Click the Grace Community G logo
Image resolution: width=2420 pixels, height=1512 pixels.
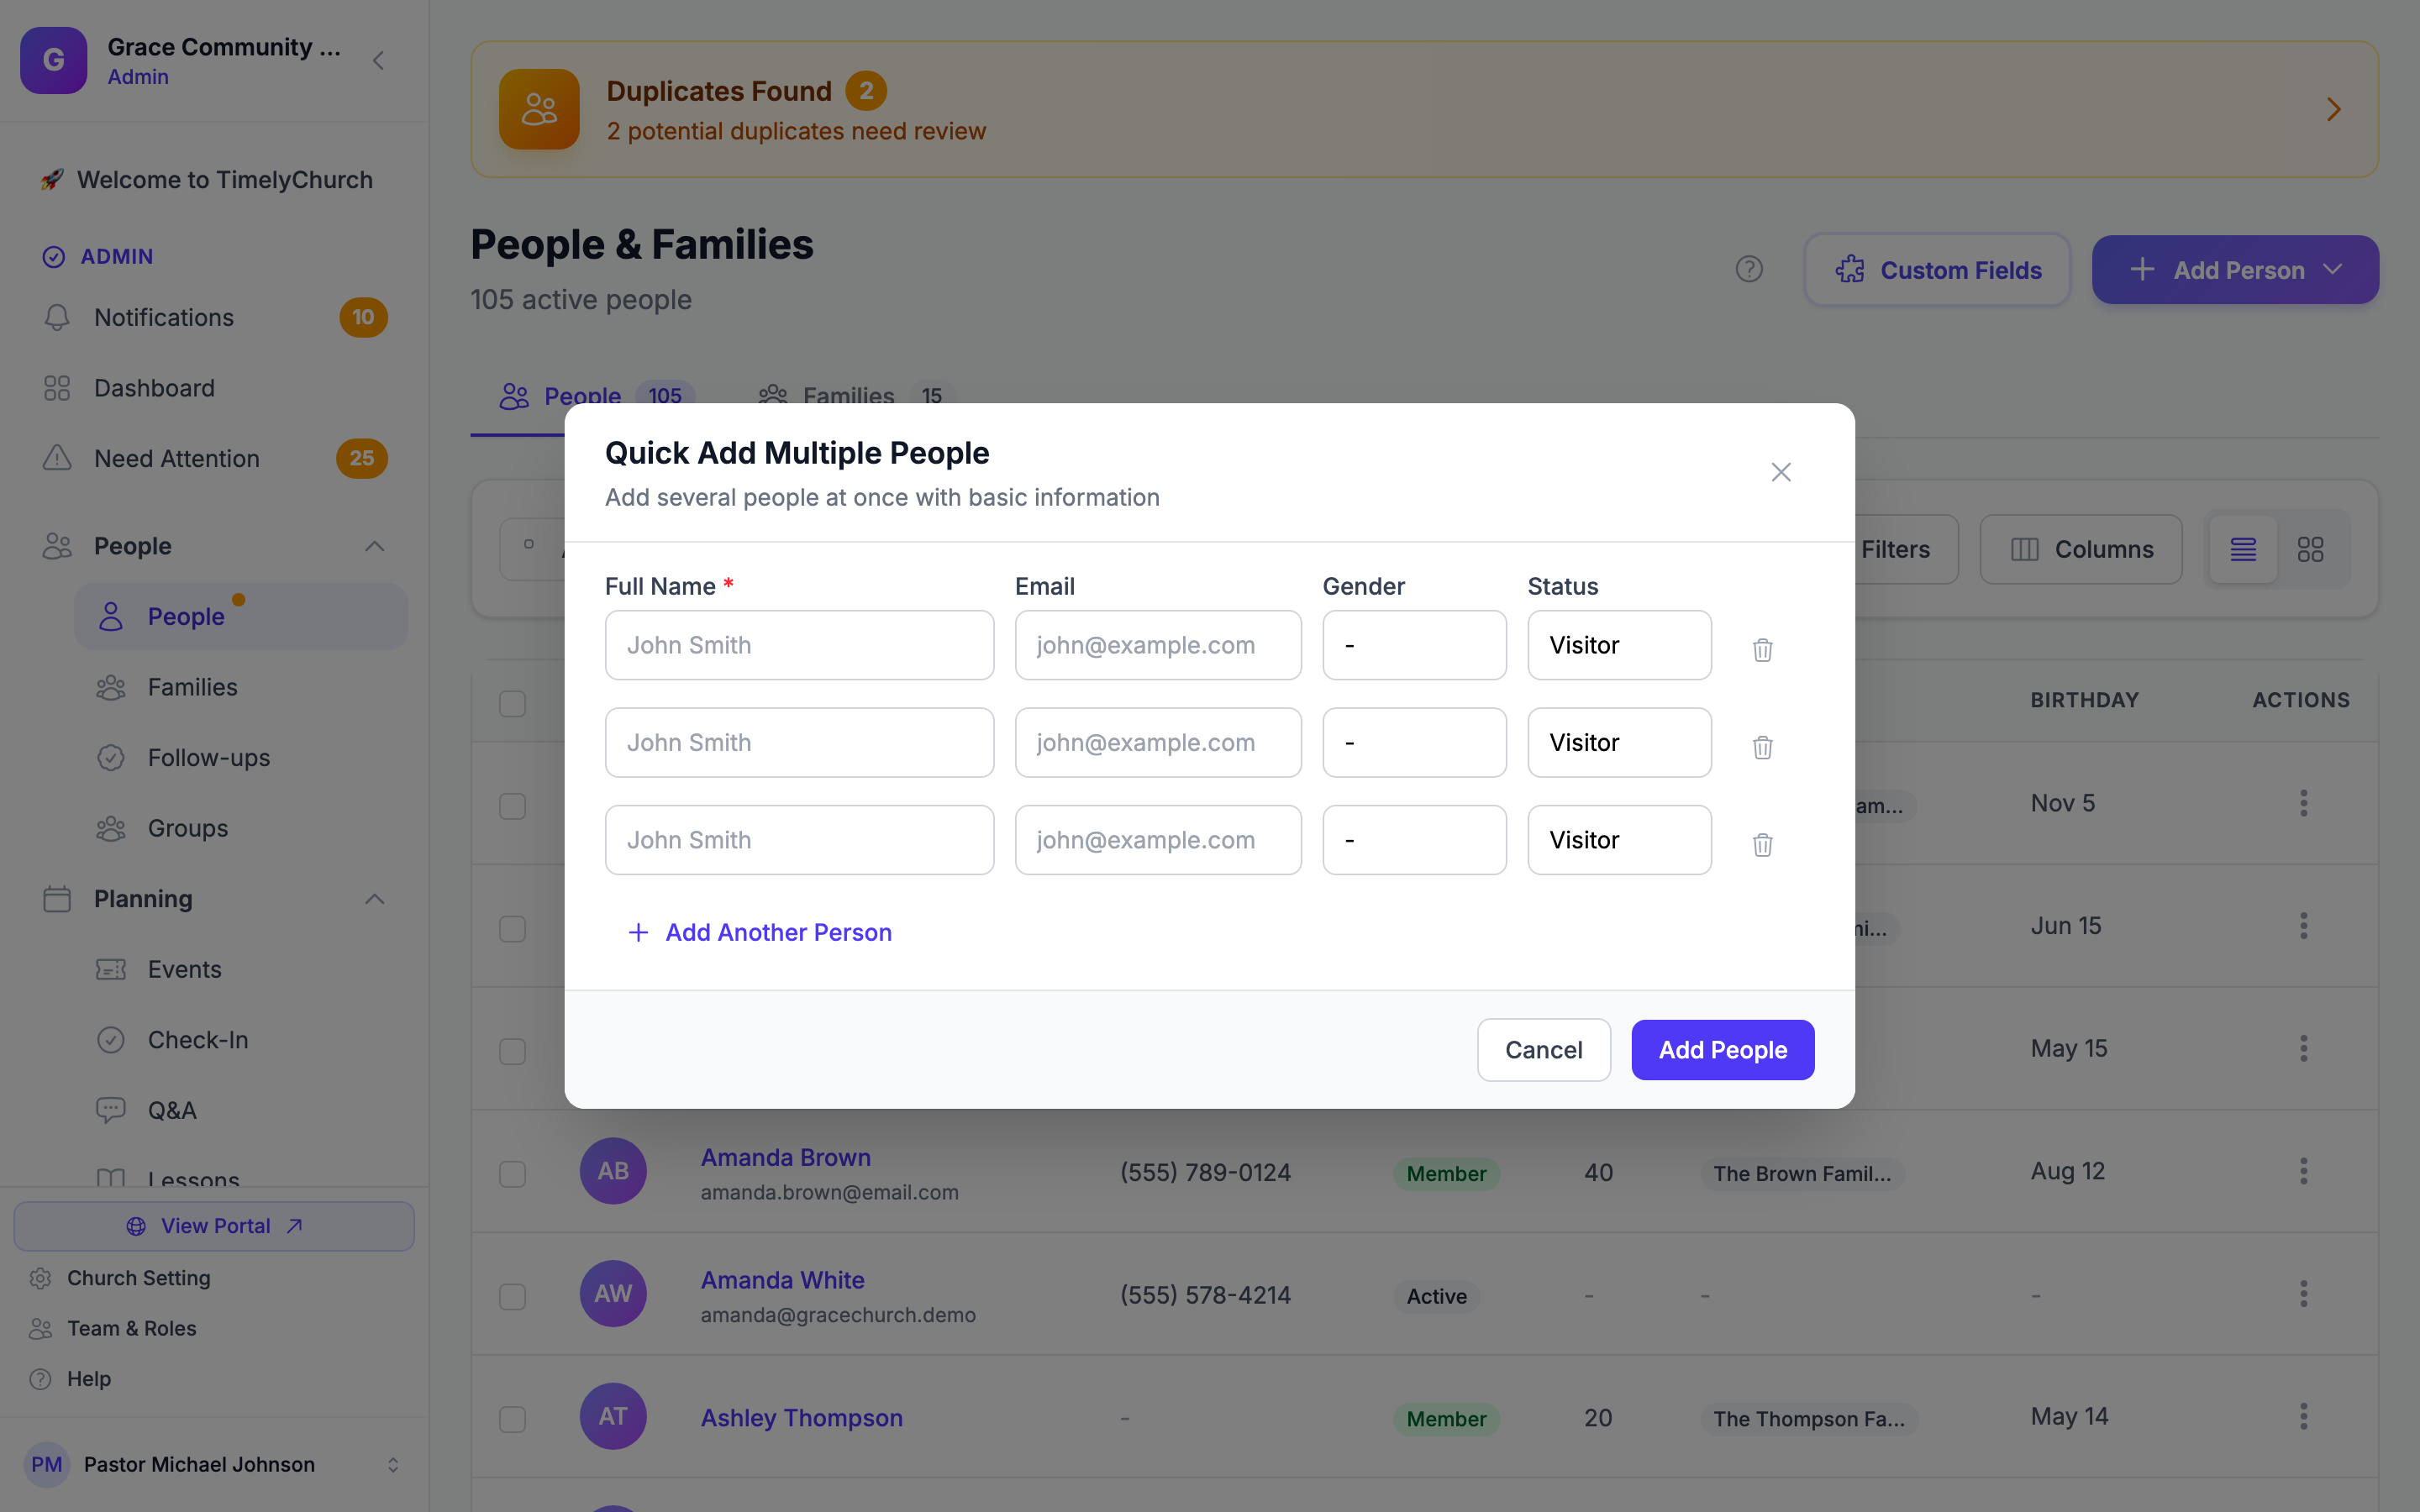tap(54, 60)
